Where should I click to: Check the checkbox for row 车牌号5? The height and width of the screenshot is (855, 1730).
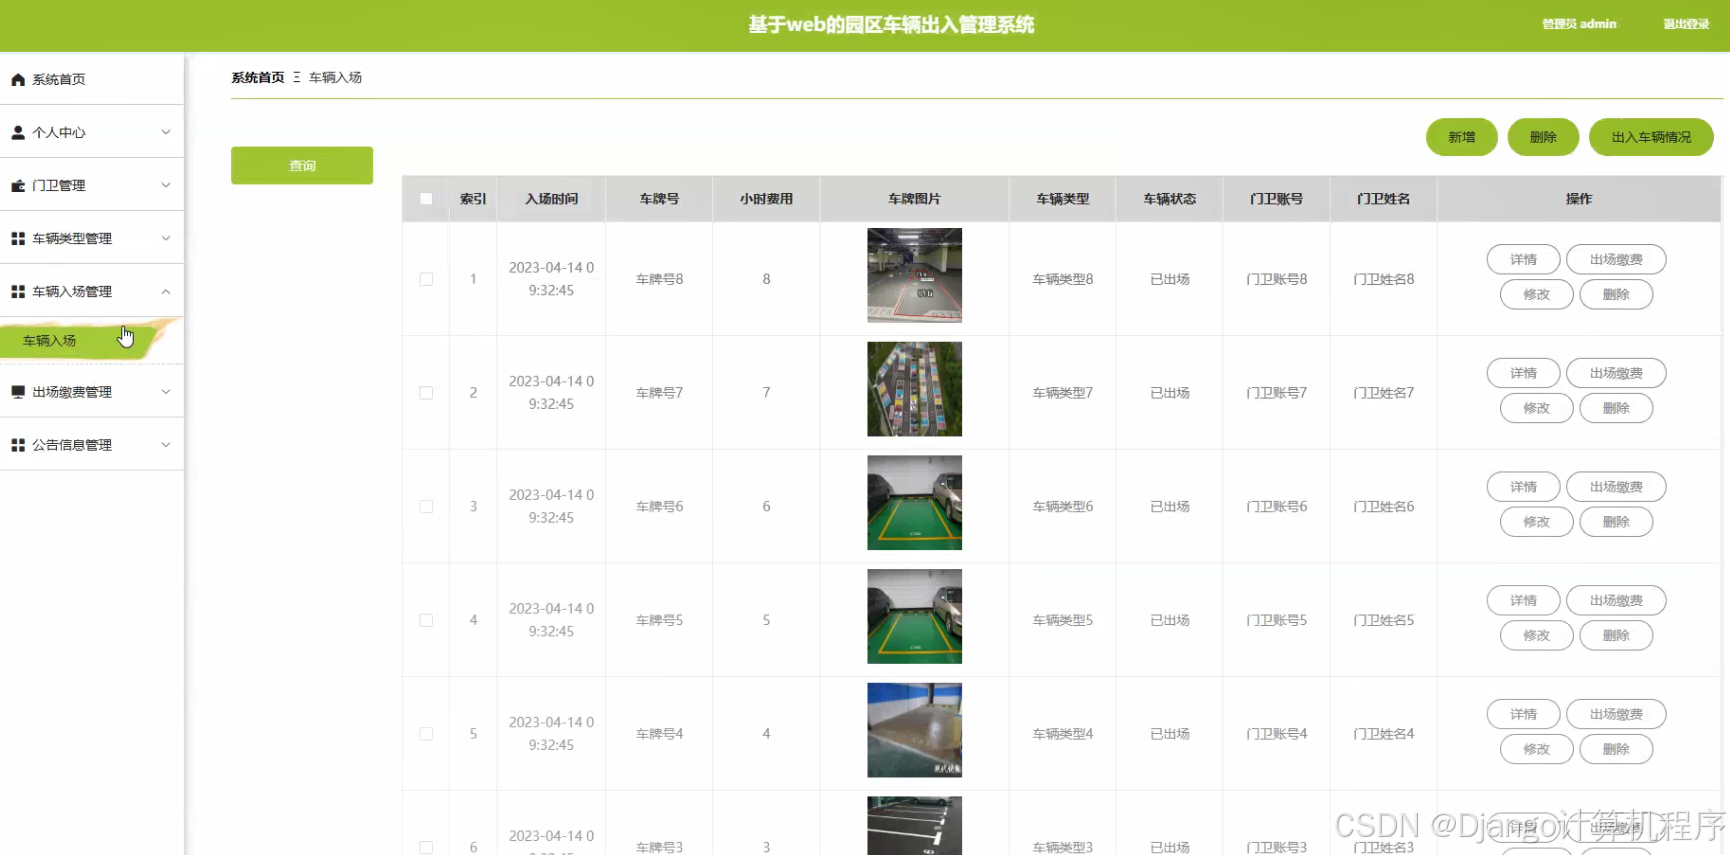[x=426, y=620]
